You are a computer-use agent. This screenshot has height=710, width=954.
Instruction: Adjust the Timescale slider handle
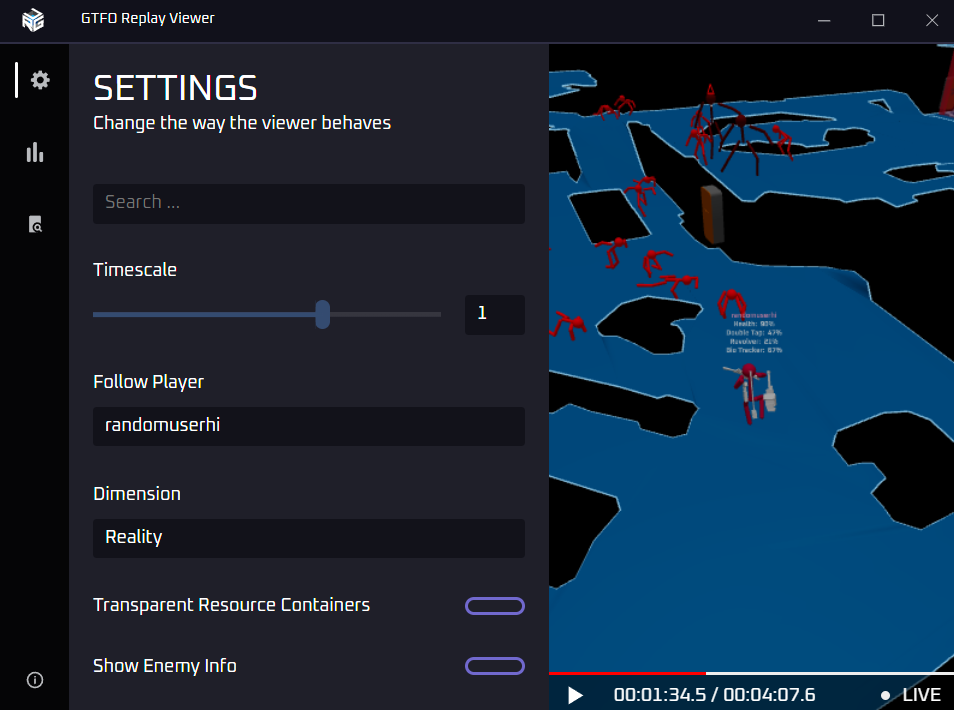(x=322, y=315)
